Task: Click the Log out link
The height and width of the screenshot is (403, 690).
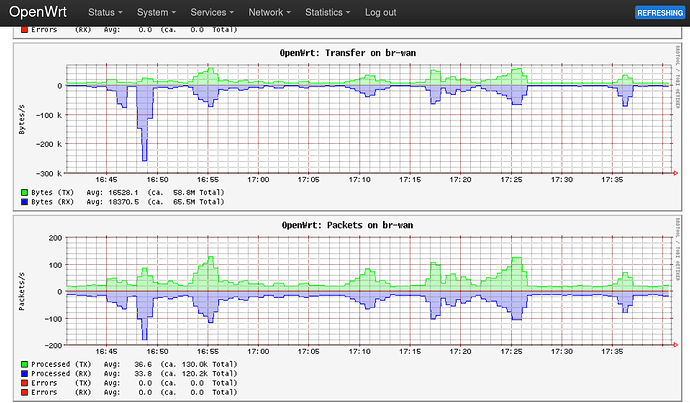Action: point(381,13)
